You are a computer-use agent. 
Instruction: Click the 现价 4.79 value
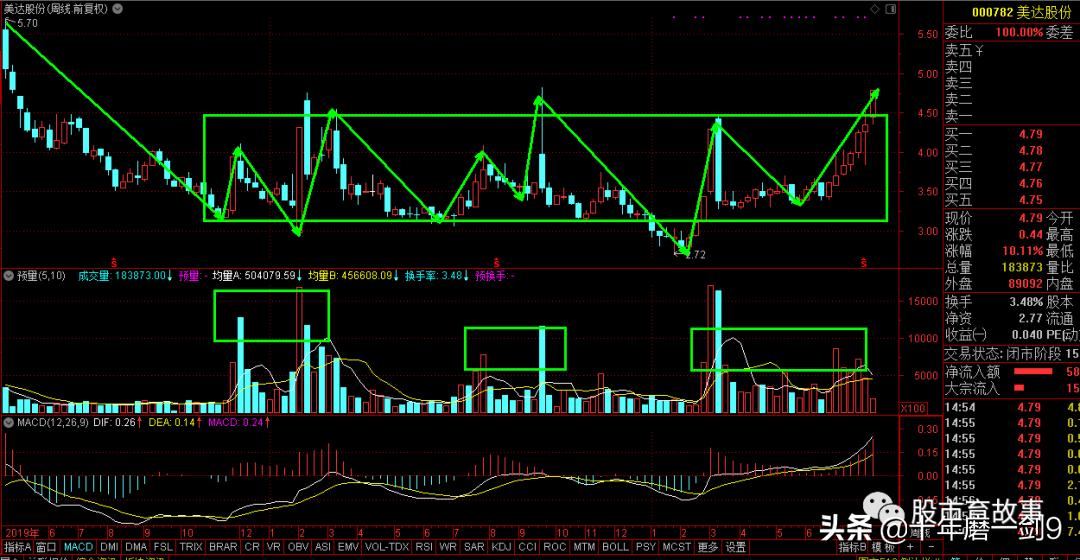[x=1030, y=218]
